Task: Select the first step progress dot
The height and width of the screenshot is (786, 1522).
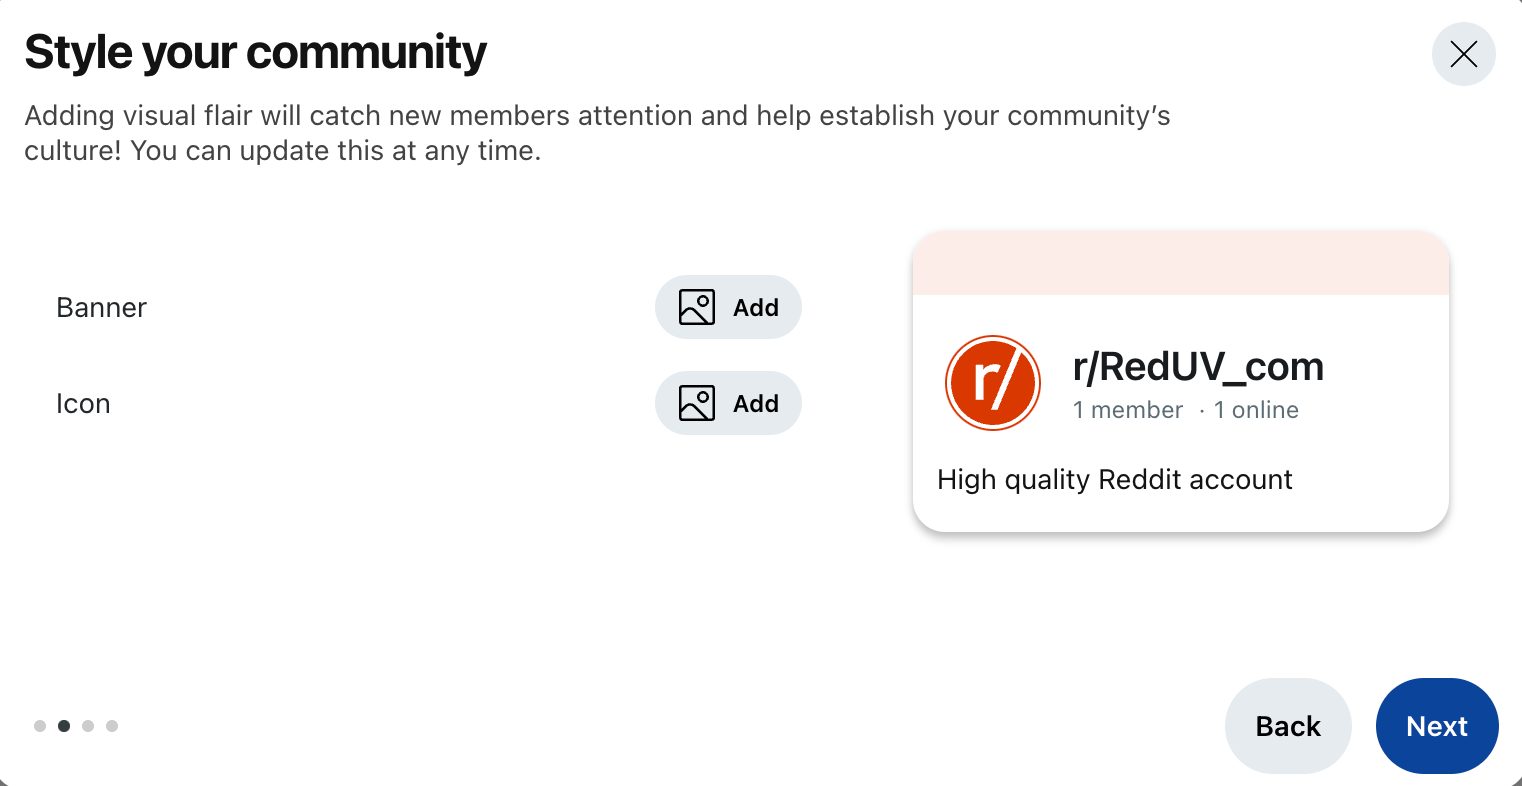Action: [40, 726]
